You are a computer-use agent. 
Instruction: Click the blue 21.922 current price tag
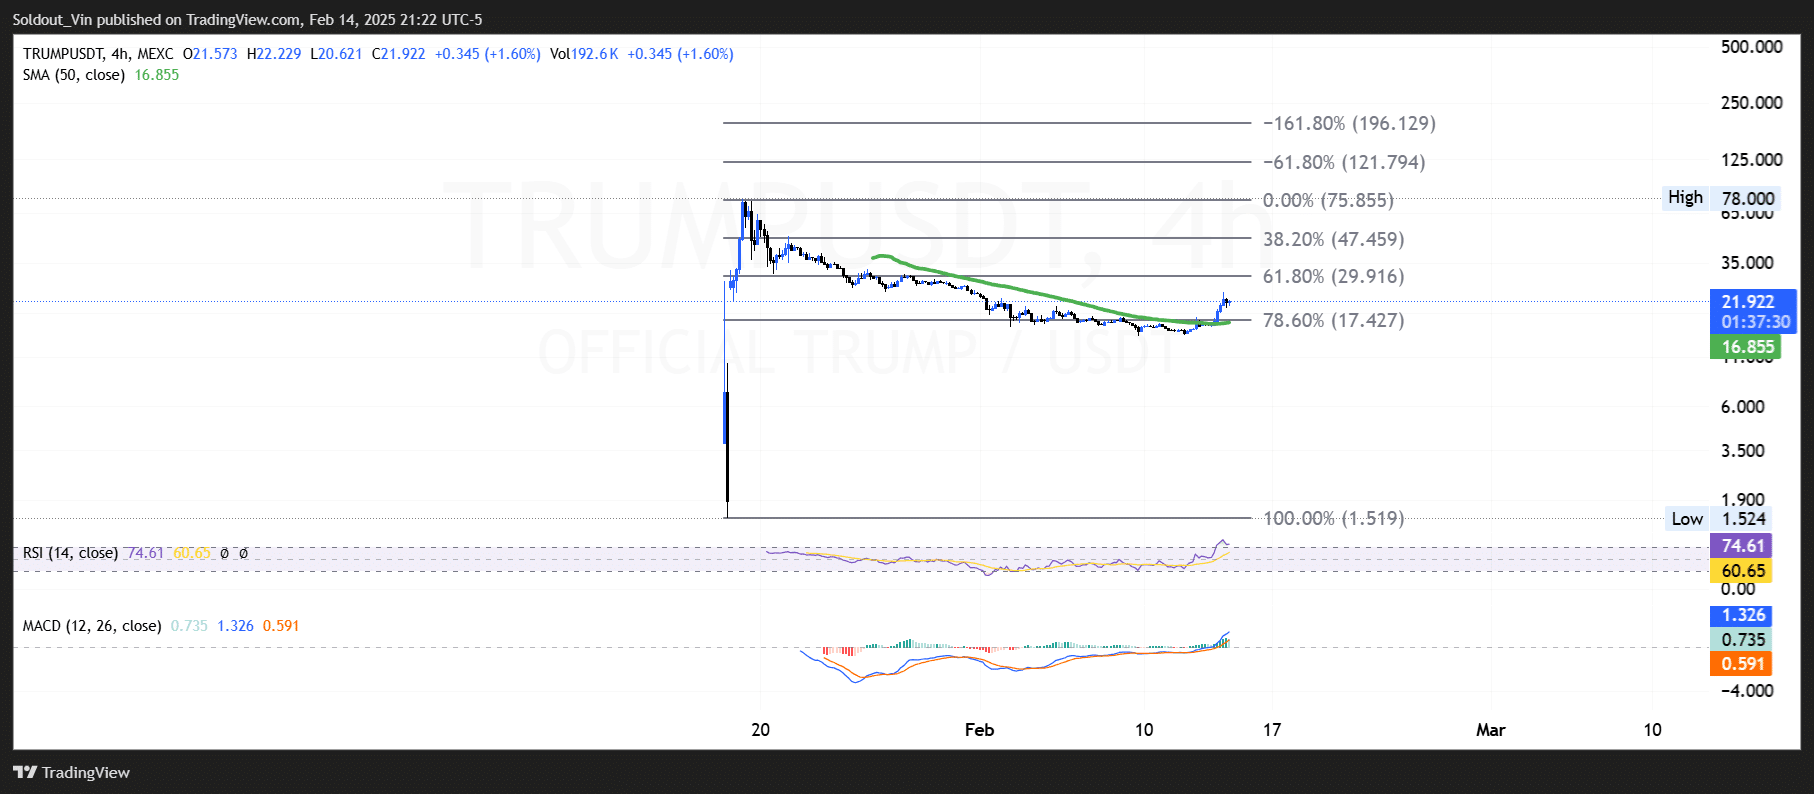1748,301
